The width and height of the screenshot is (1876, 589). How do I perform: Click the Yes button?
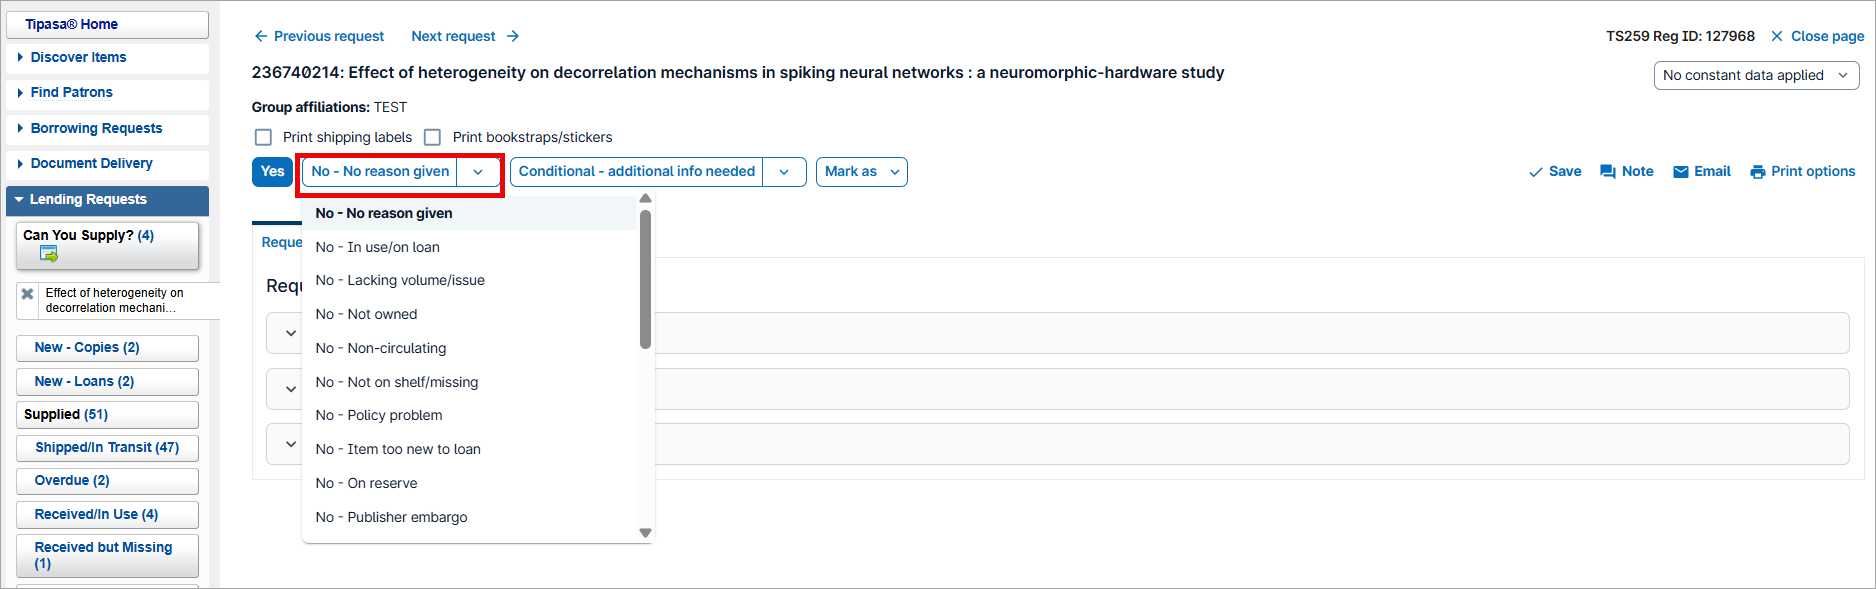272,172
